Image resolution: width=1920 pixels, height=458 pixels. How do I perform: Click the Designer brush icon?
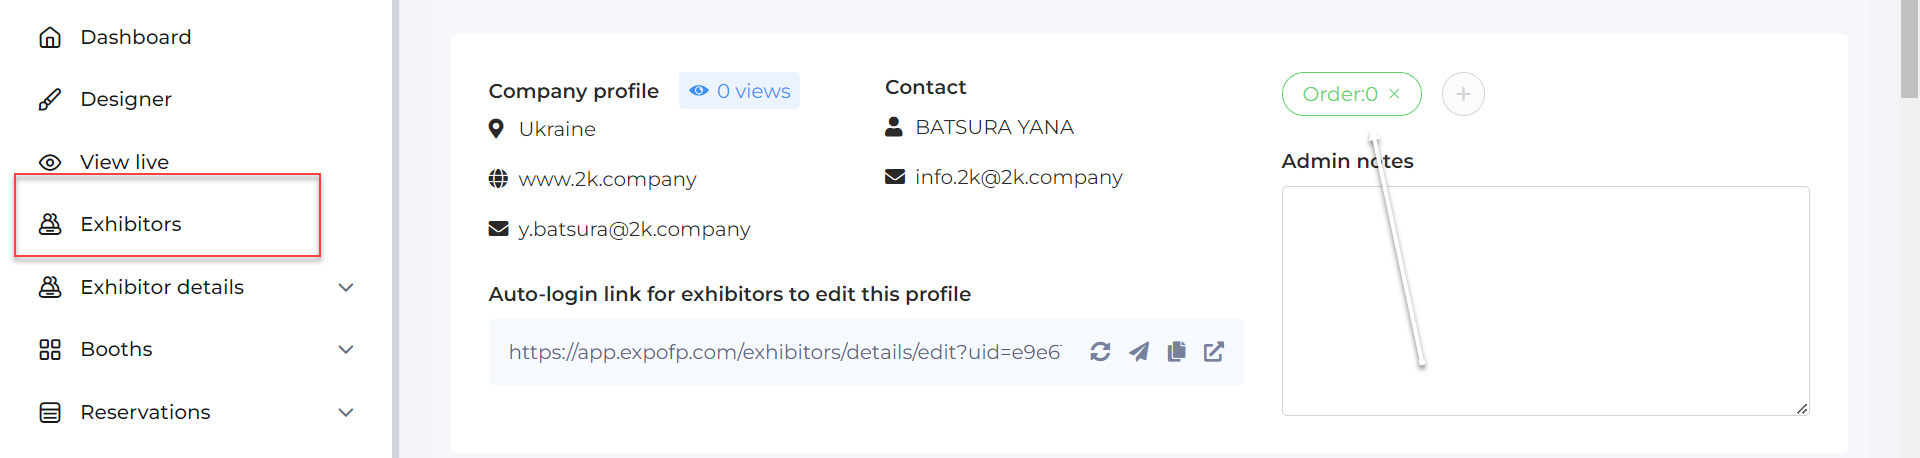pos(50,99)
